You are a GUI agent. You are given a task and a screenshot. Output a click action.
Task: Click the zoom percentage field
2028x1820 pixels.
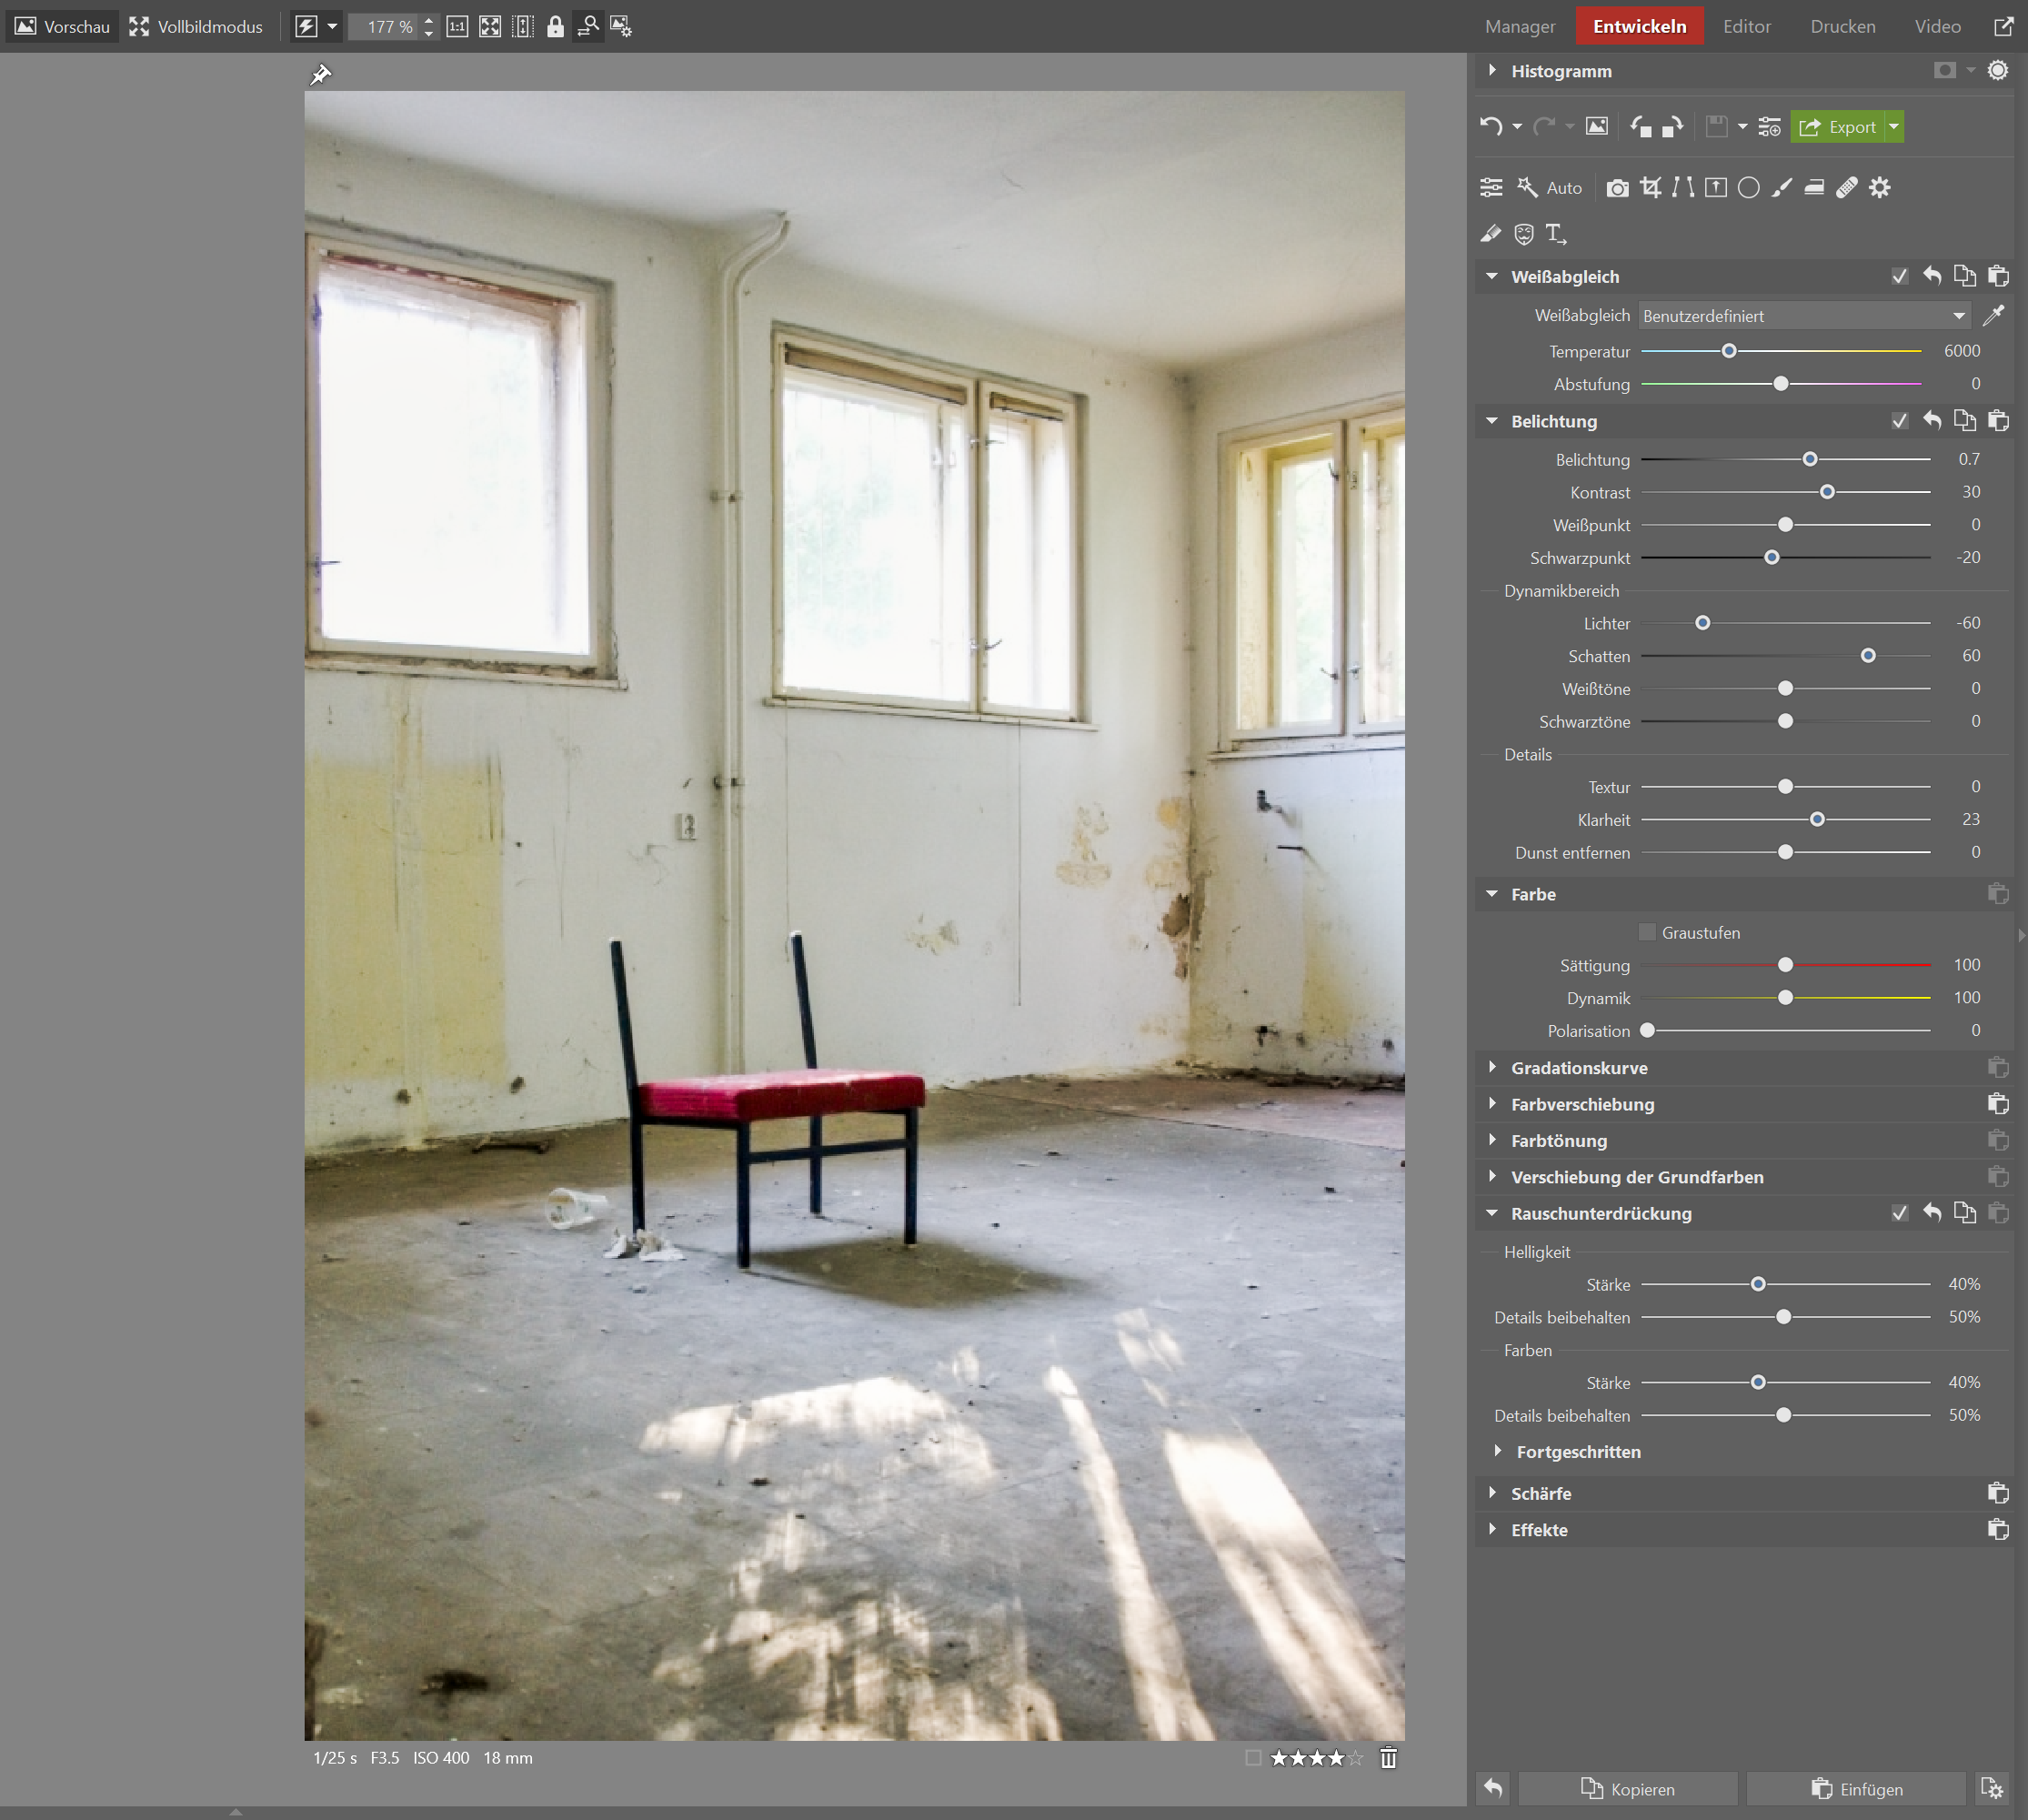(x=388, y=27)
